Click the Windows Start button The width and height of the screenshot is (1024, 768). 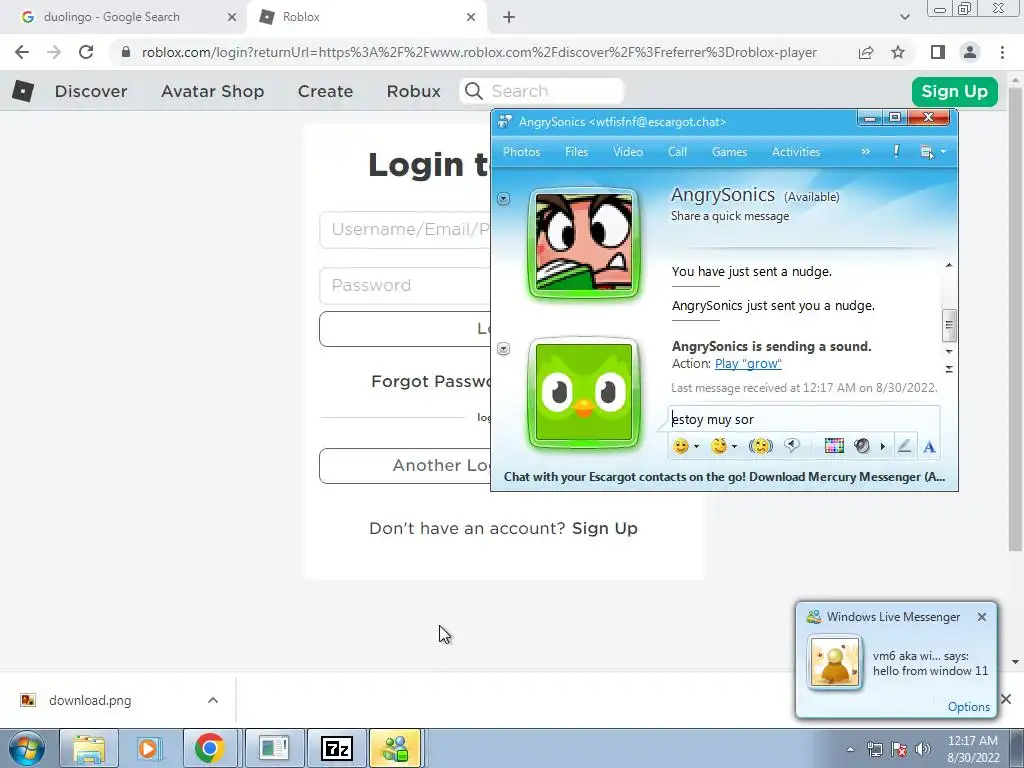point(26,748)
